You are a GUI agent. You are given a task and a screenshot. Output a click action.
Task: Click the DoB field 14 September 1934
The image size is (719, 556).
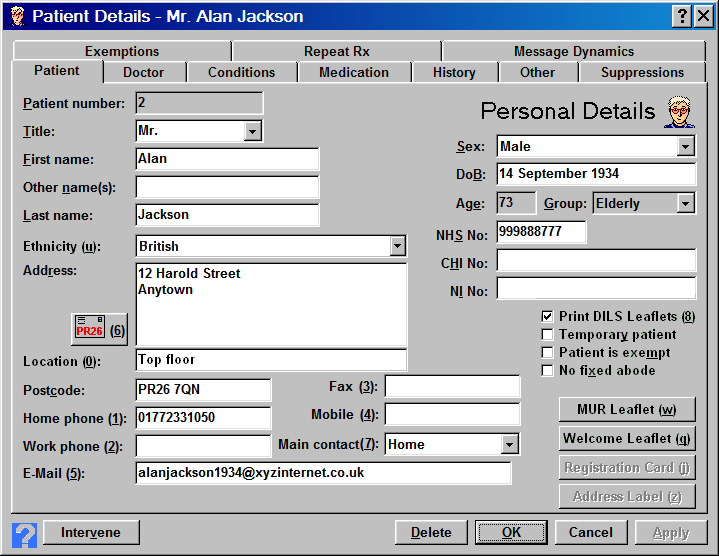click(596, 174)
